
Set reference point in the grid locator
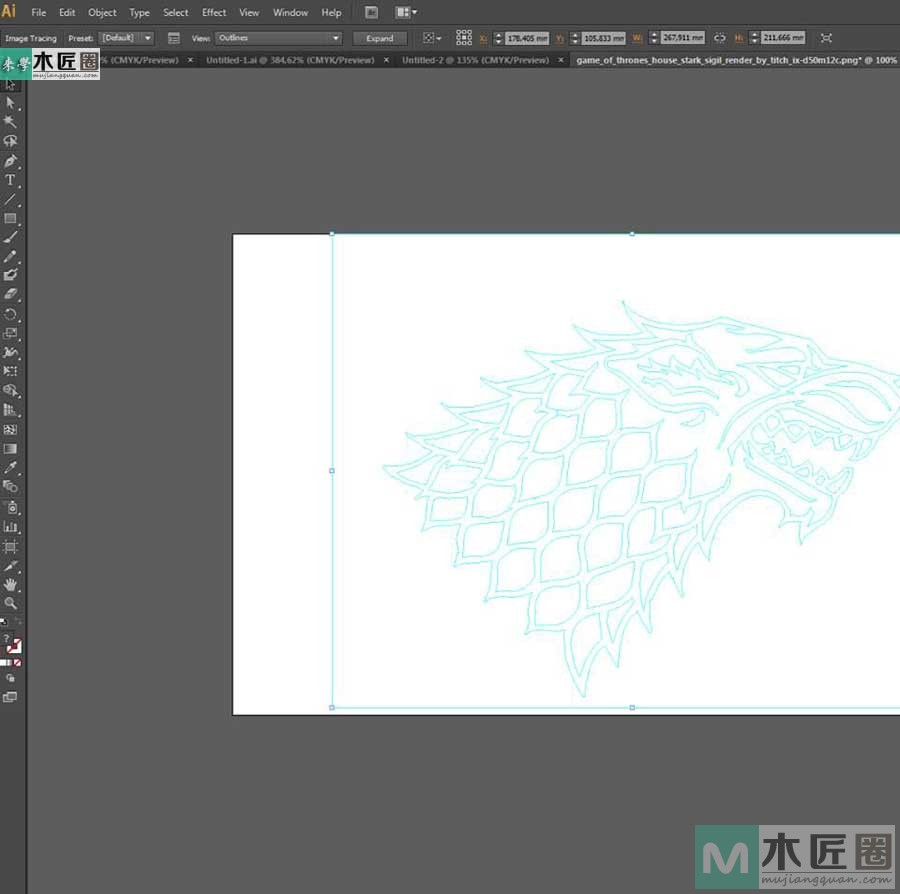(x=464, y=38)
